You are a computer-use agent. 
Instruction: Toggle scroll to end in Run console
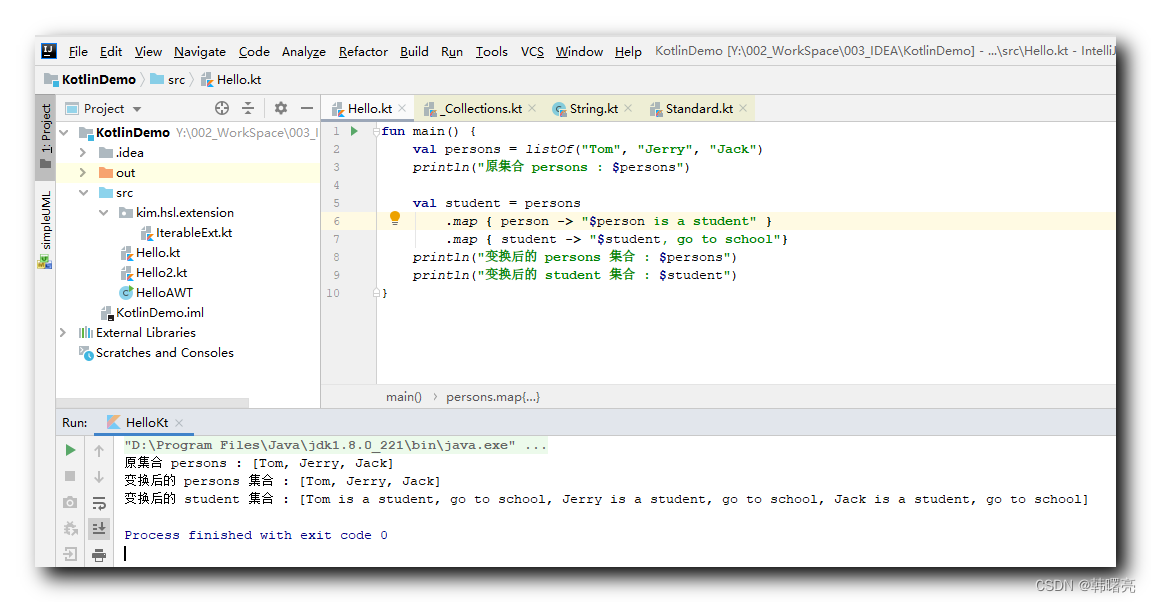[99, 528]
